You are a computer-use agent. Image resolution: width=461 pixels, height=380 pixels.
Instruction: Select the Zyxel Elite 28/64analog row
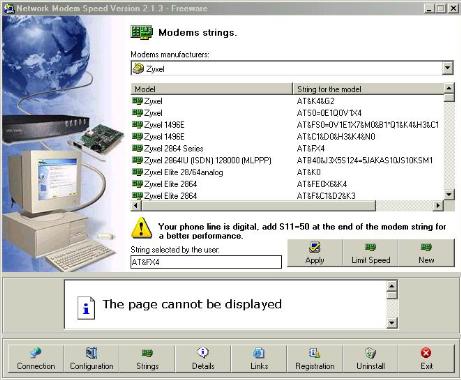click(288, 172)
